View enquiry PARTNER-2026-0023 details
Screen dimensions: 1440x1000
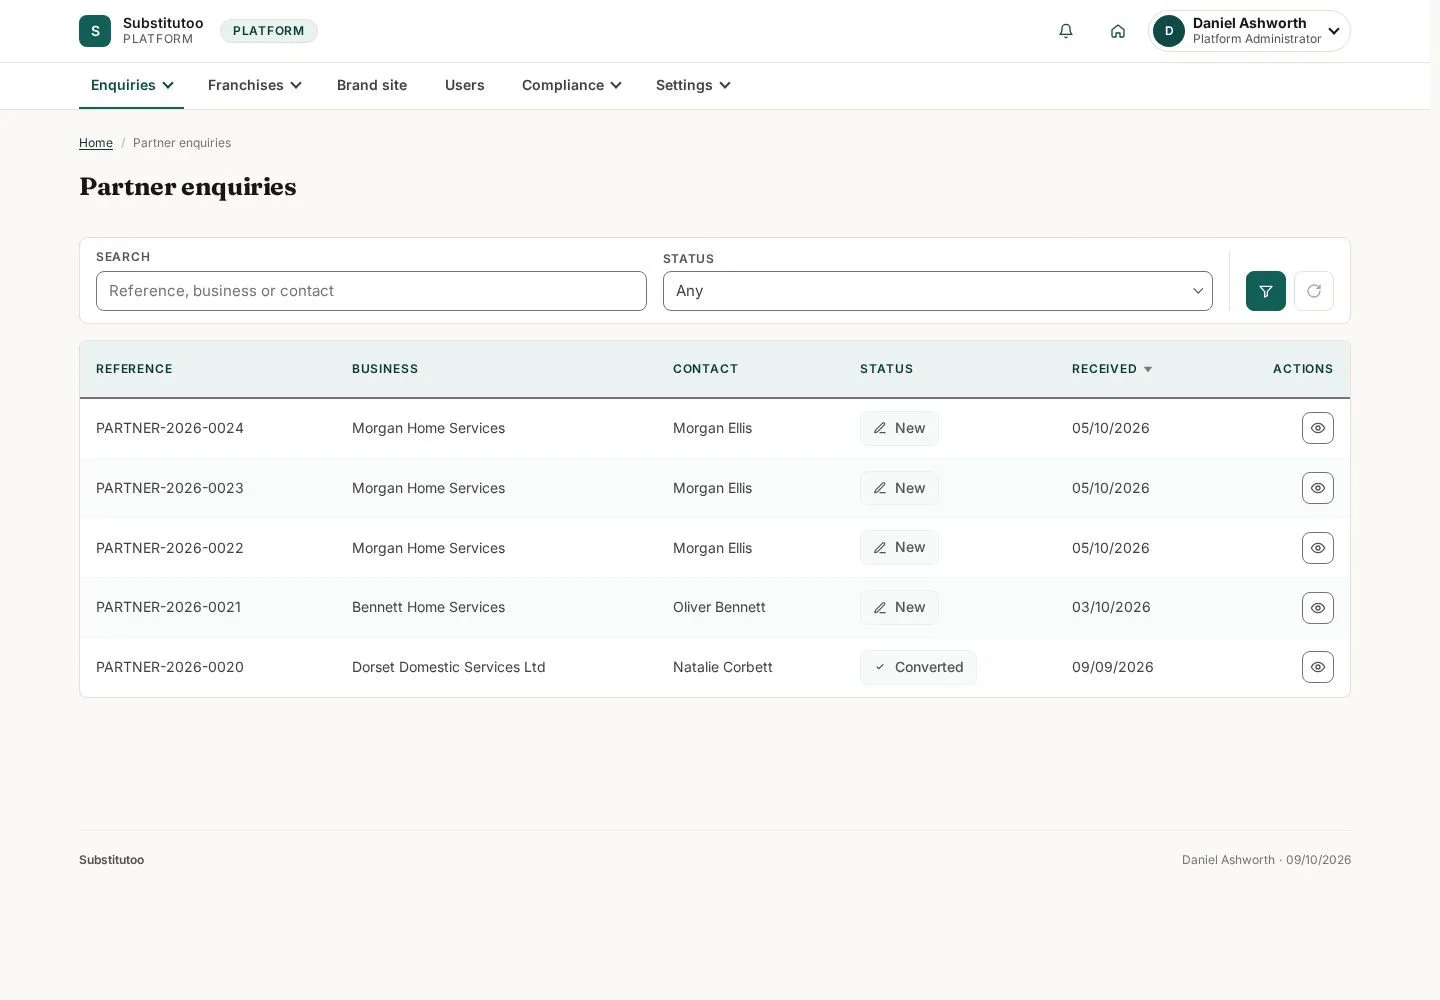point(1318,488)
